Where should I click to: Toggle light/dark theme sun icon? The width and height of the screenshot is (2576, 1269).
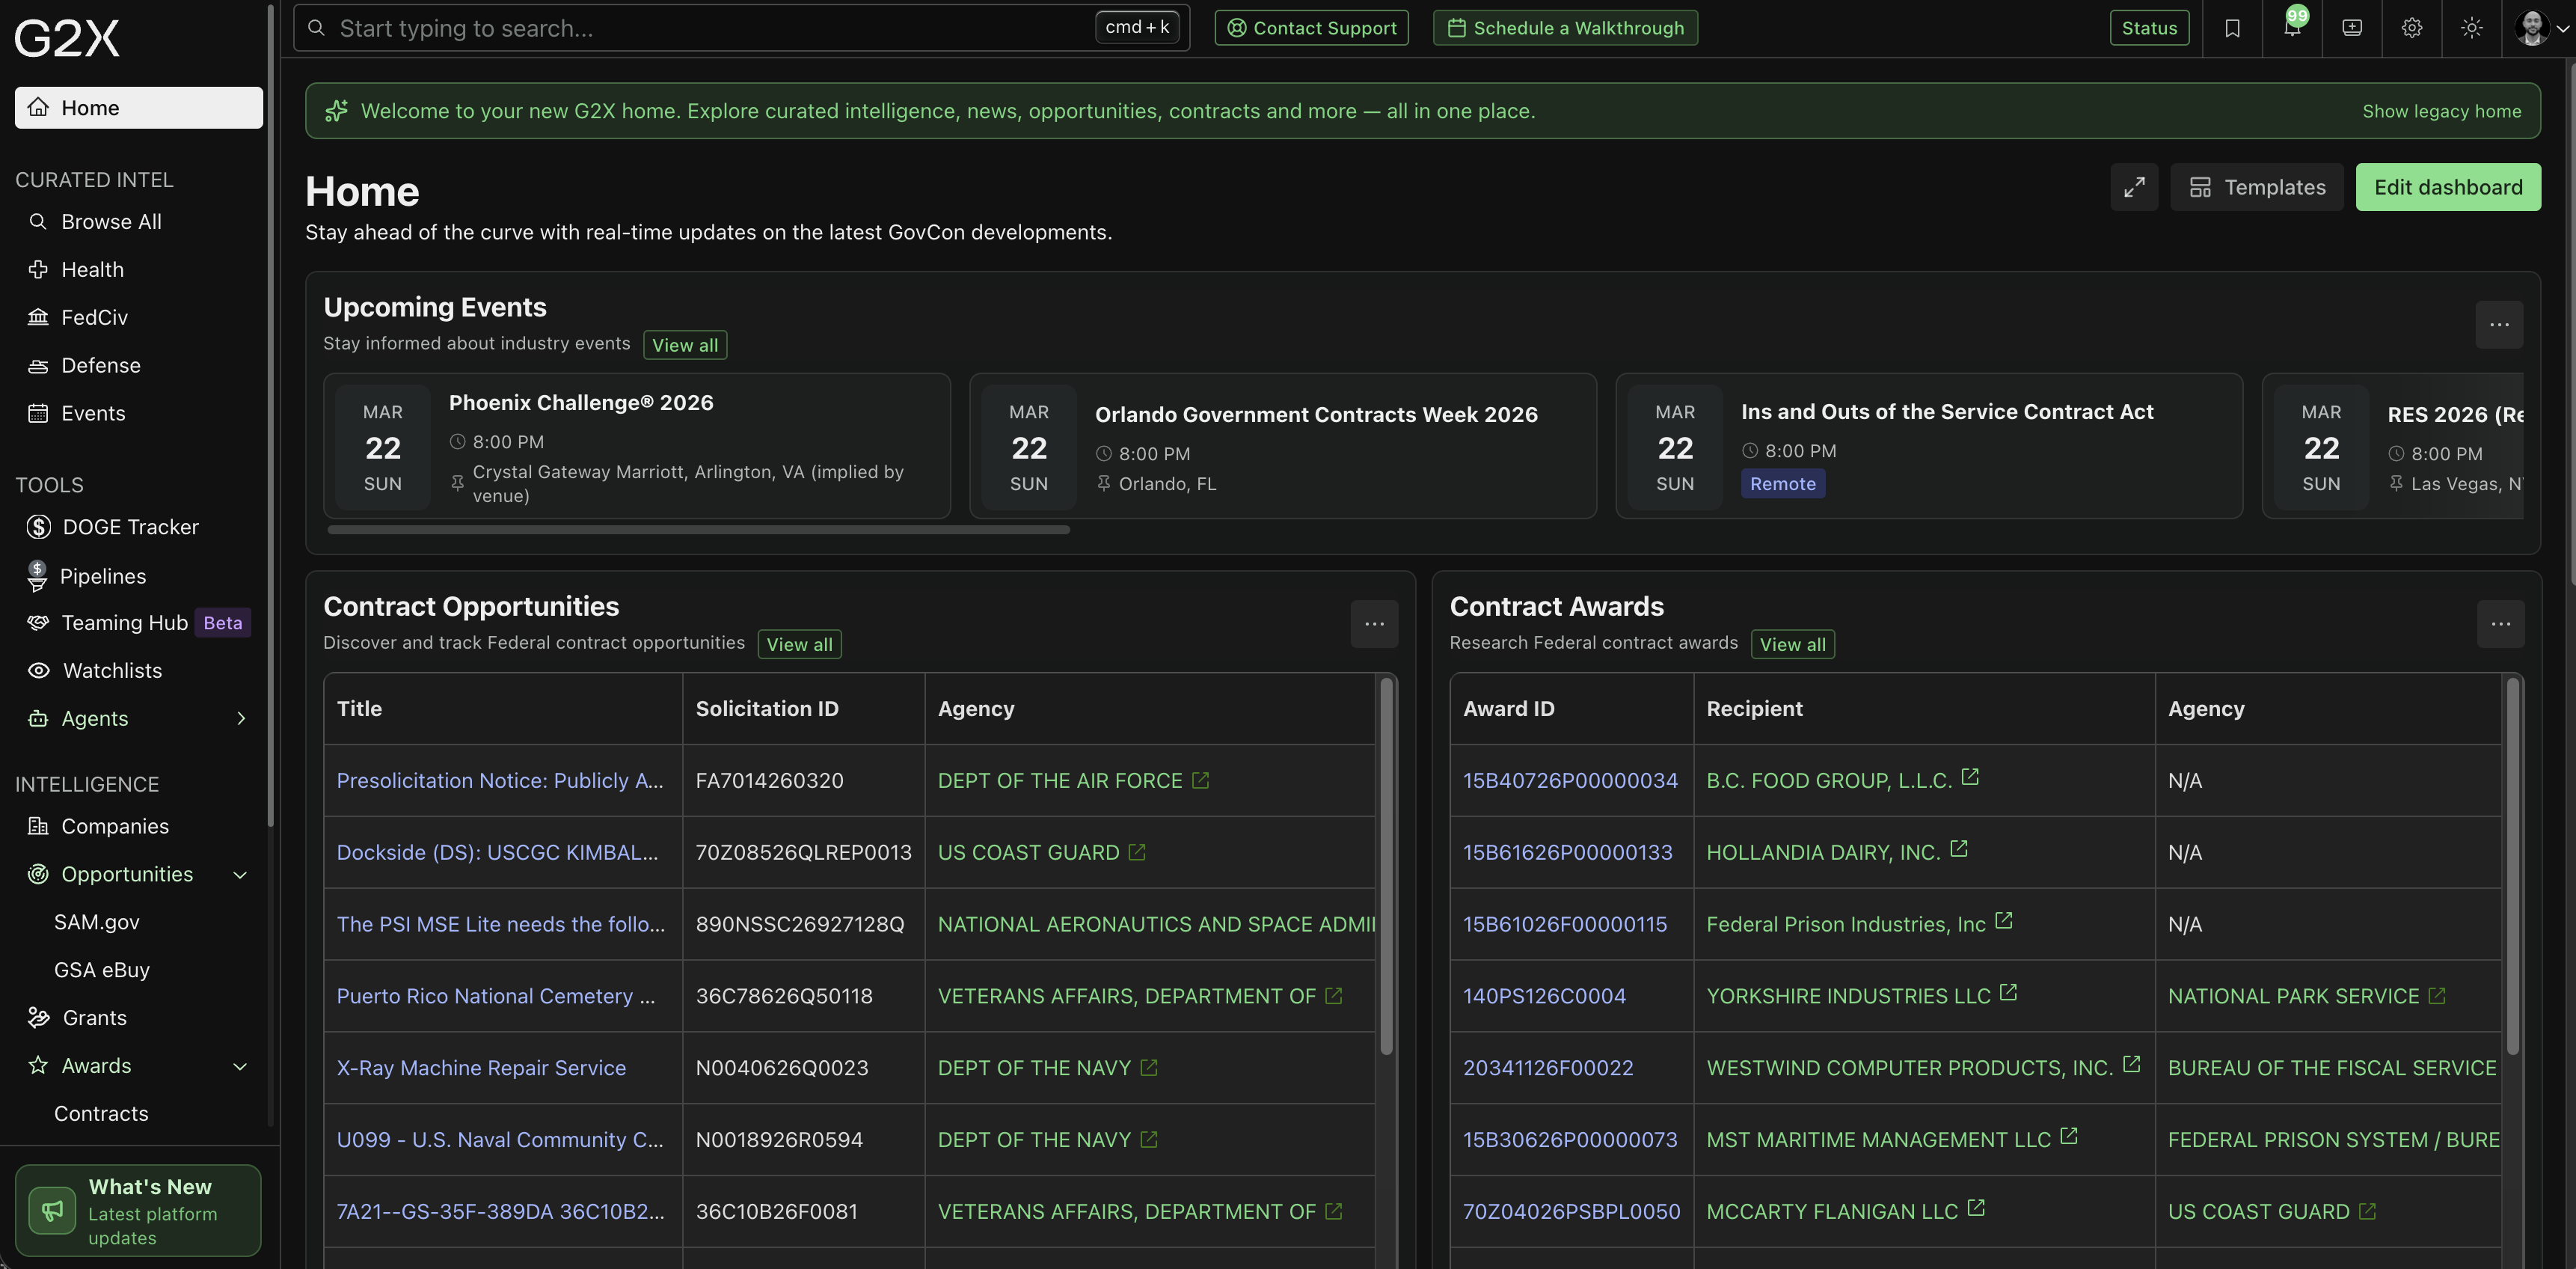click(2472, 28)
